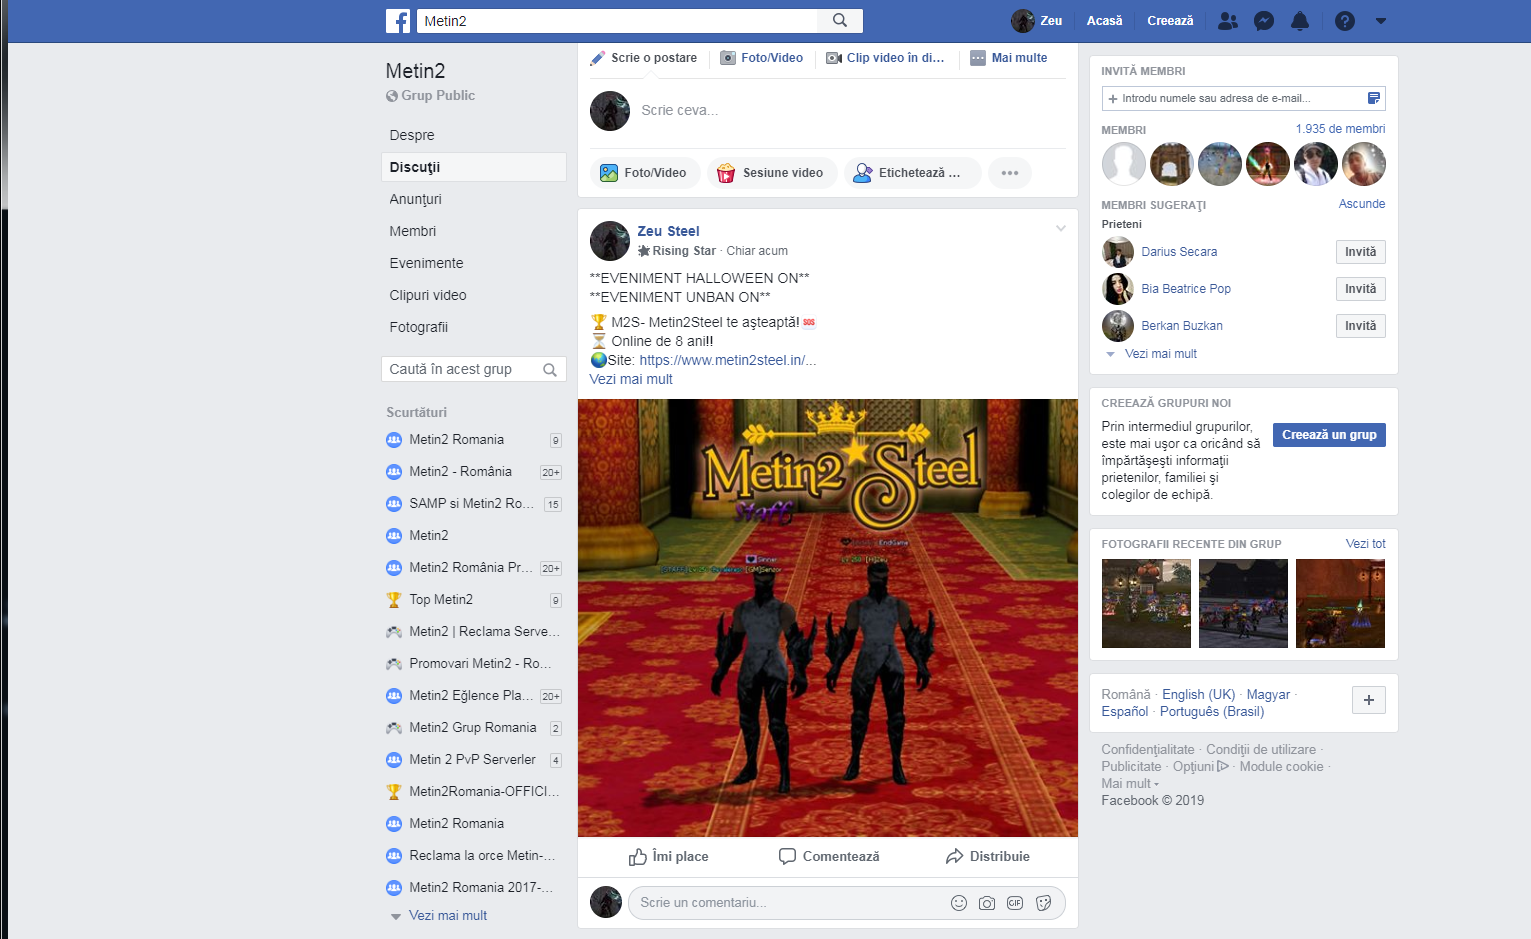The width and height of the screenshot is (1531, 939).
Task: Open Metin 2 PvP Serverler shortcut
Action: [474, 760]
